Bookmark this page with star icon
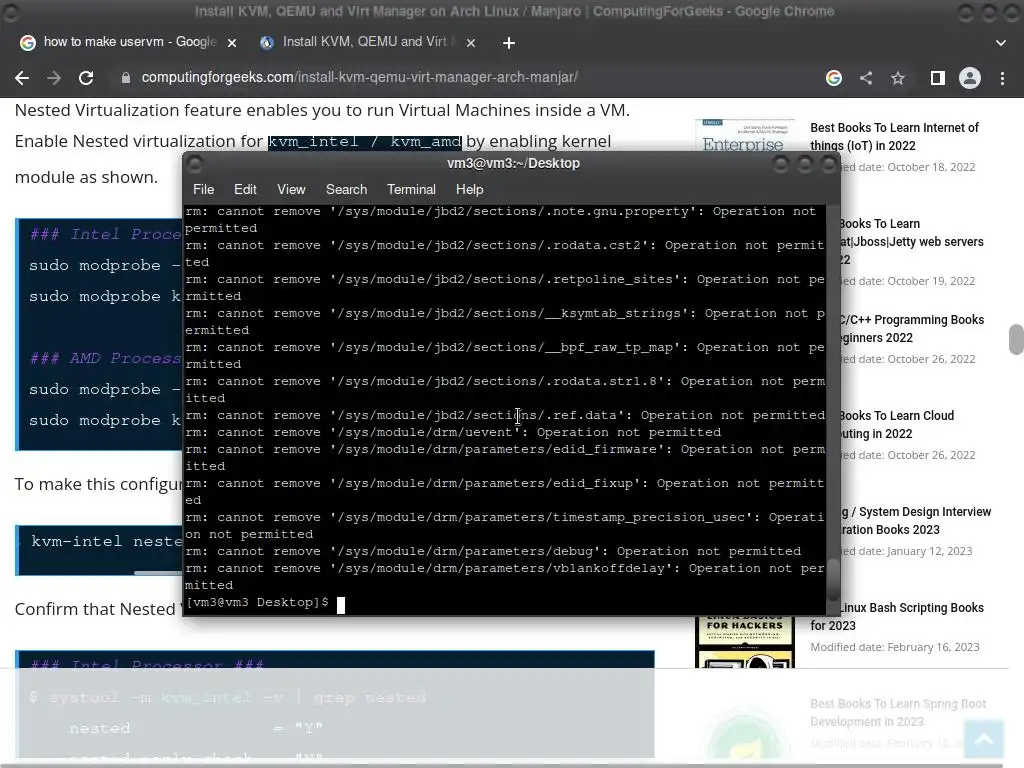The width and height of the screenshot is (1024, 768). click(898, 78)
